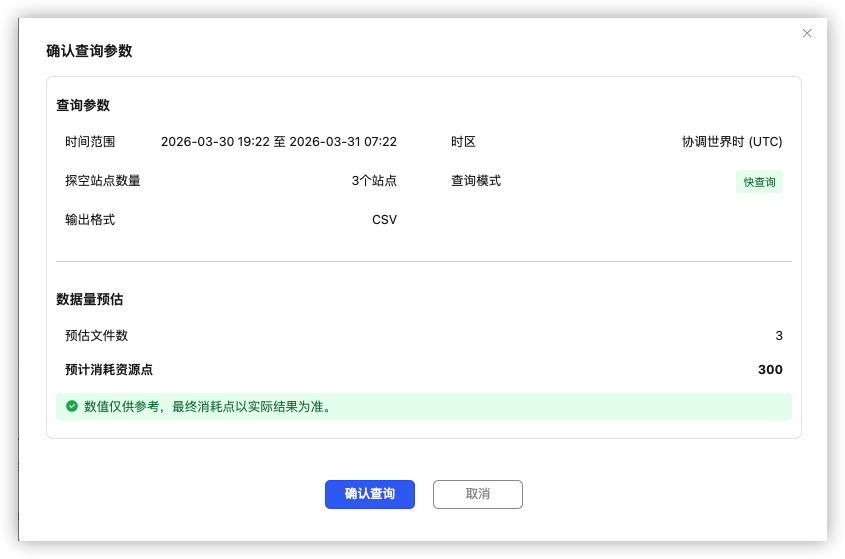Image resolution: width=845 pixels, height=559 pixels.
Task: Click the 预计消耗资源点 value 300
Action: 770,369
